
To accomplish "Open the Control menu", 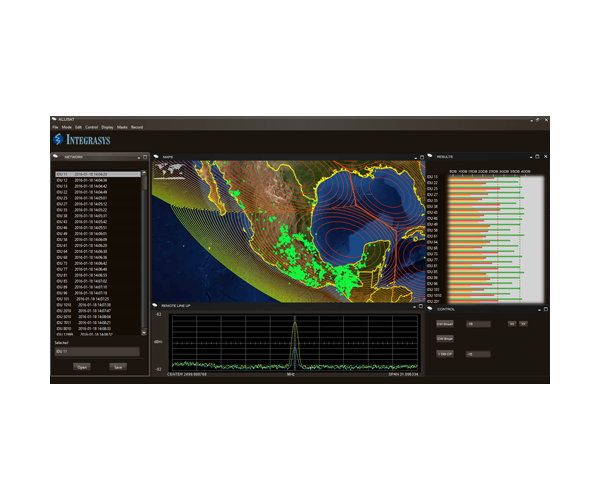I will click(x=91, y=127).
